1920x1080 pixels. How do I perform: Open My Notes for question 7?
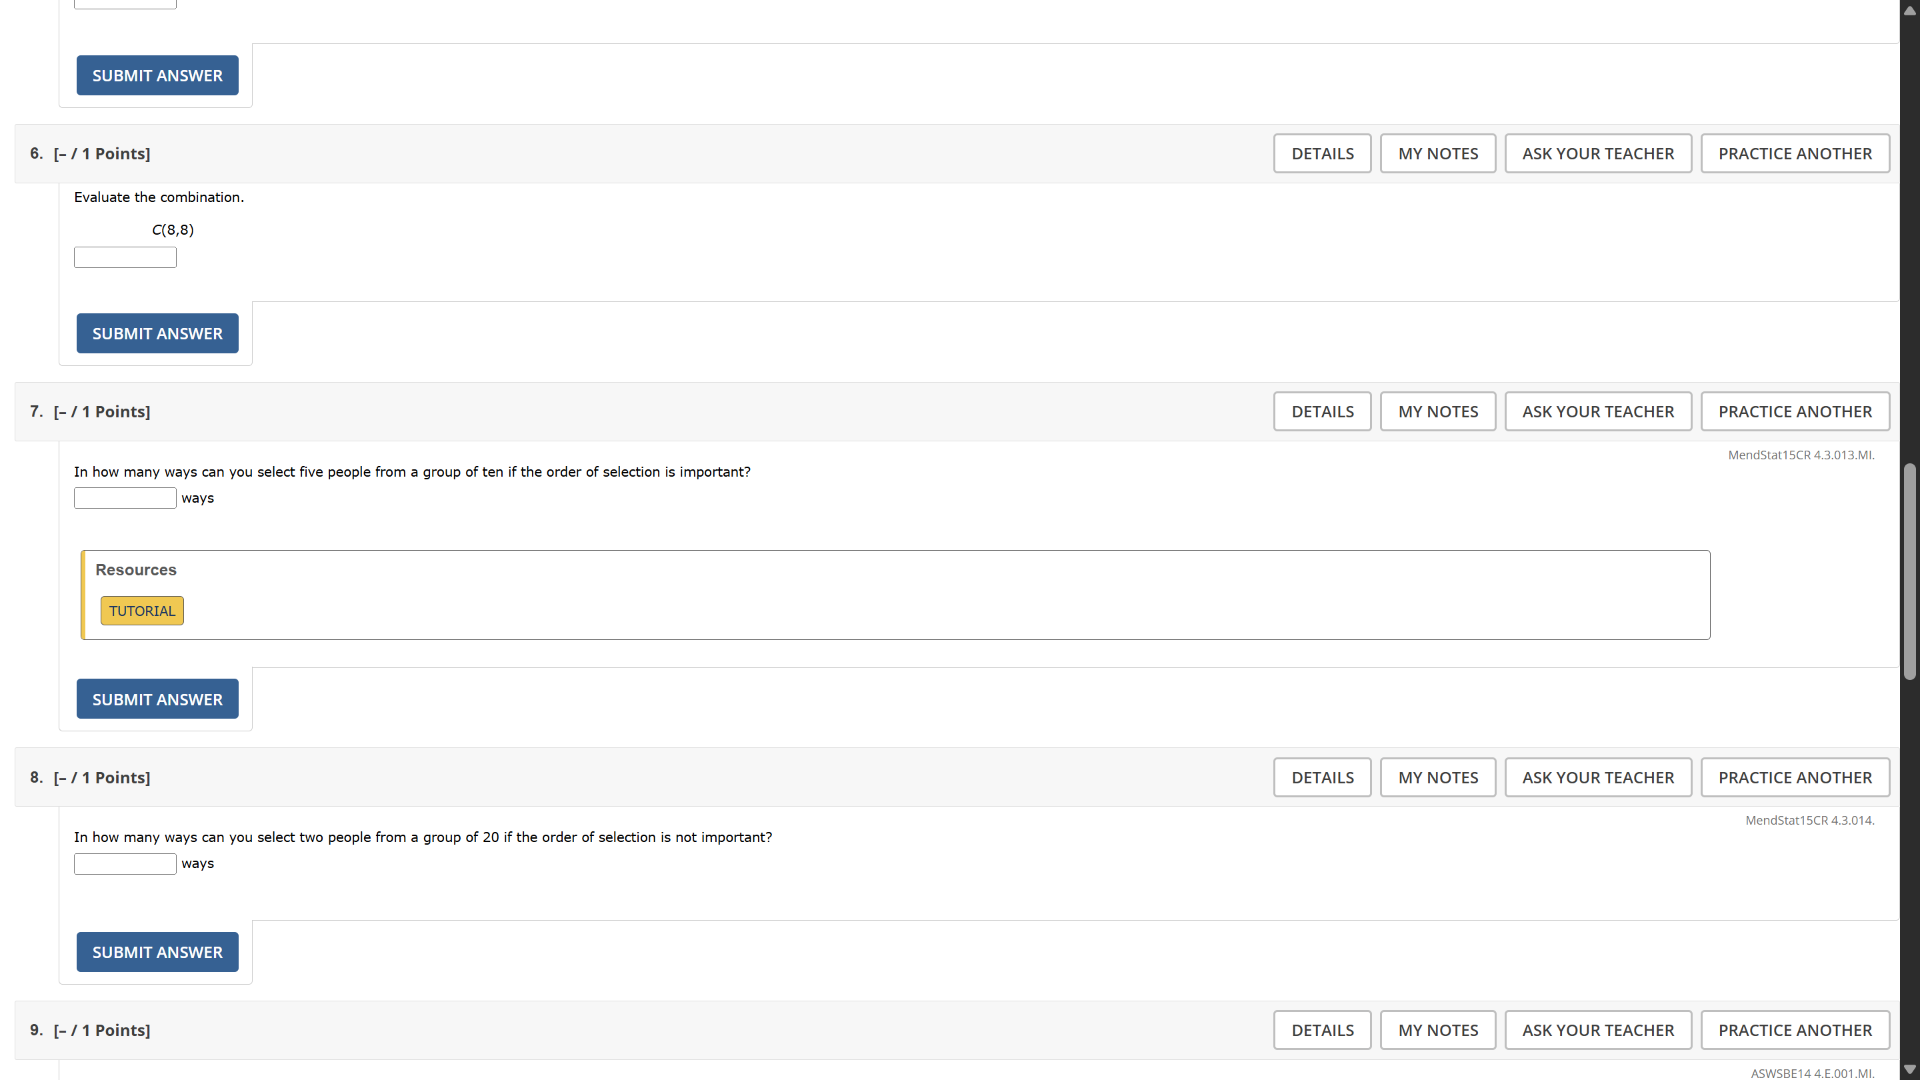click(x=1437, y=411)
